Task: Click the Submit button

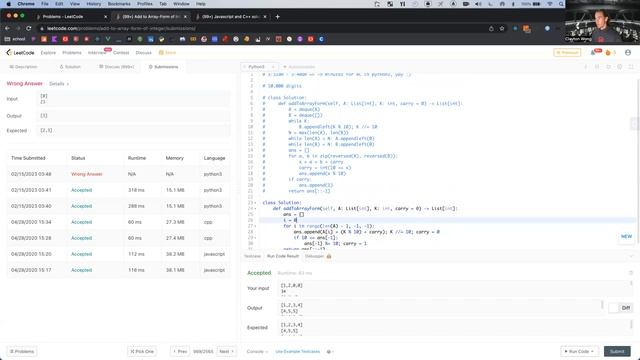Action: (x=617, y=351)
